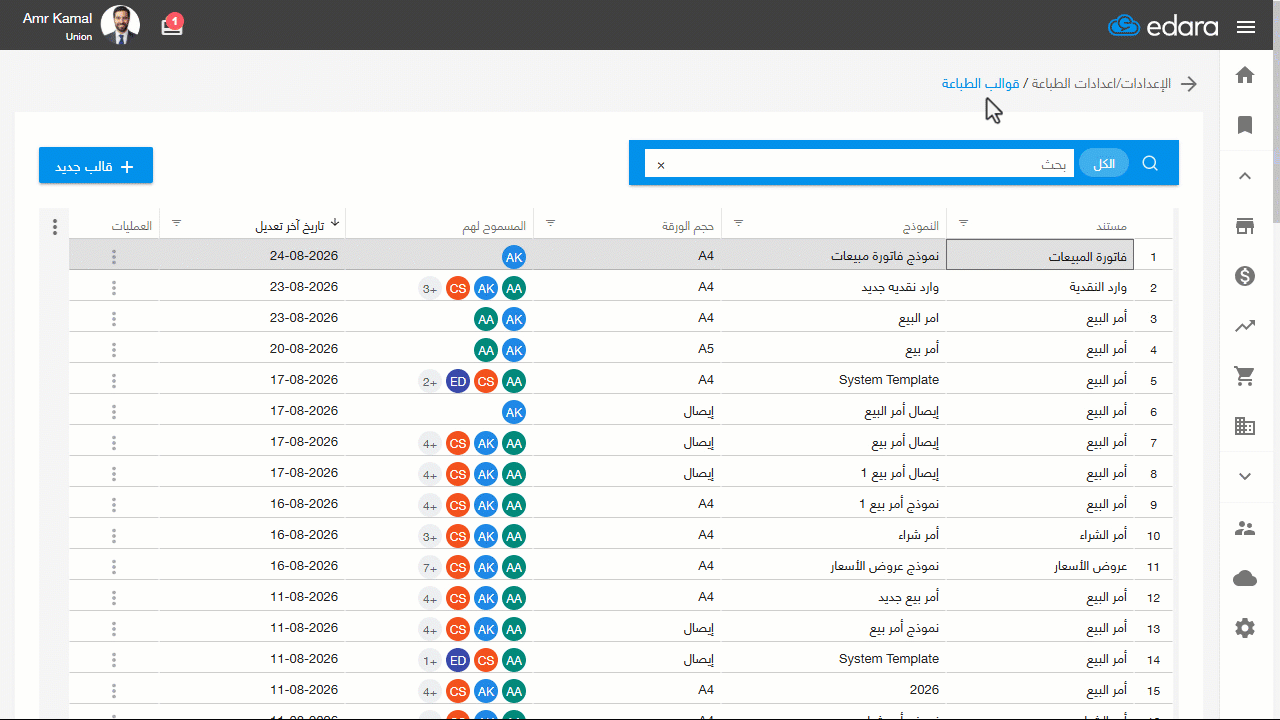Open the store sidebar icon

click(1245, 226)
